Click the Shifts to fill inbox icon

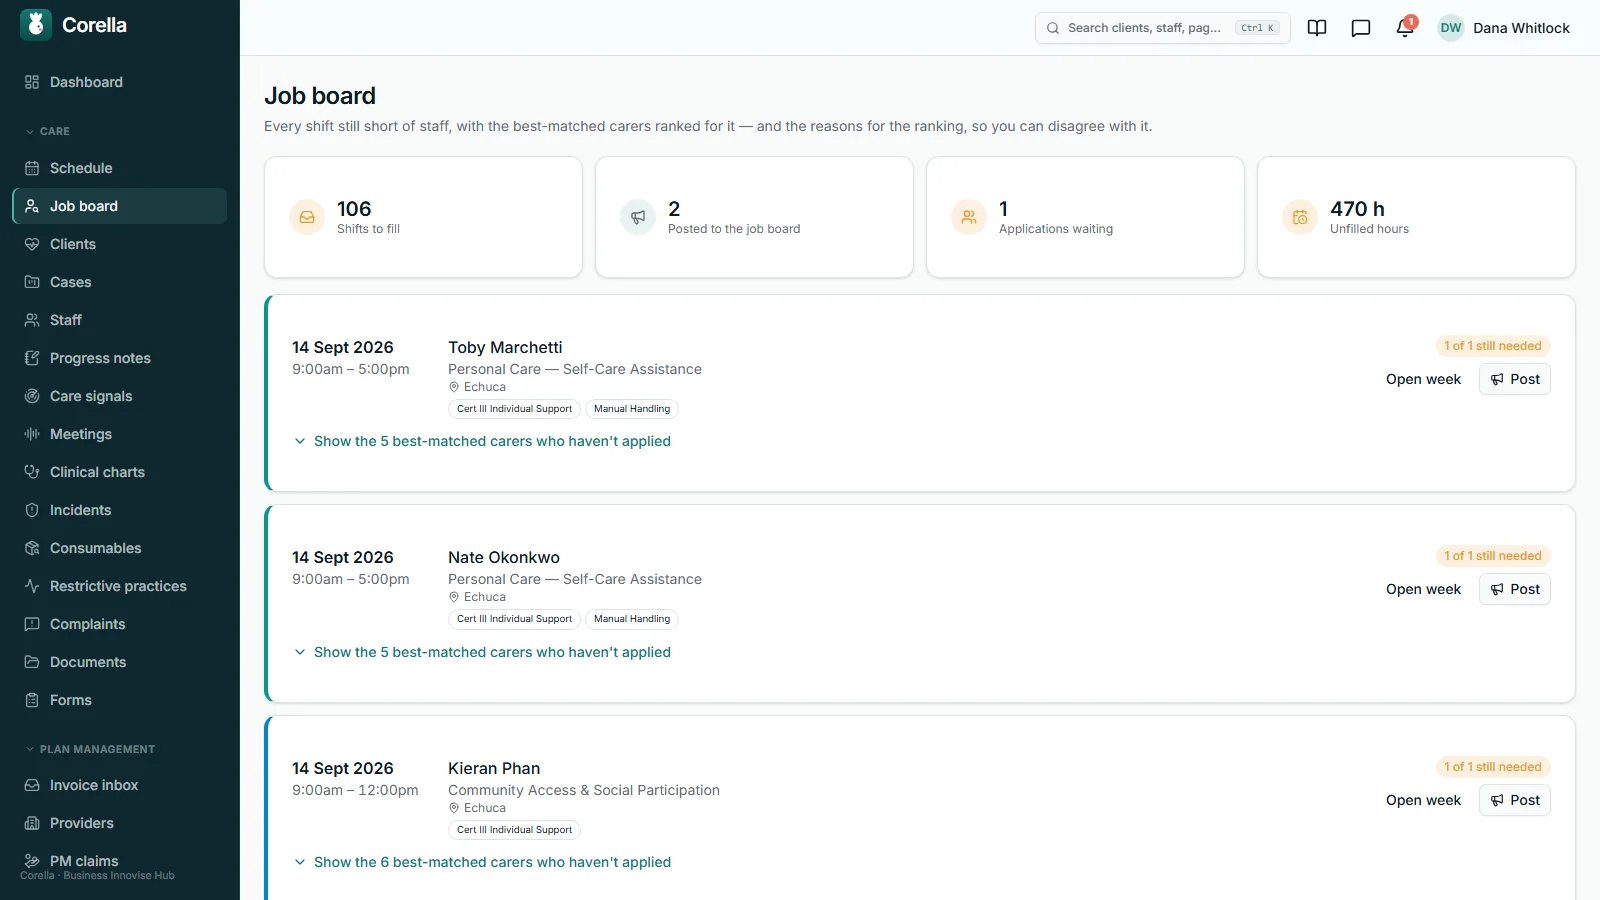307,217
